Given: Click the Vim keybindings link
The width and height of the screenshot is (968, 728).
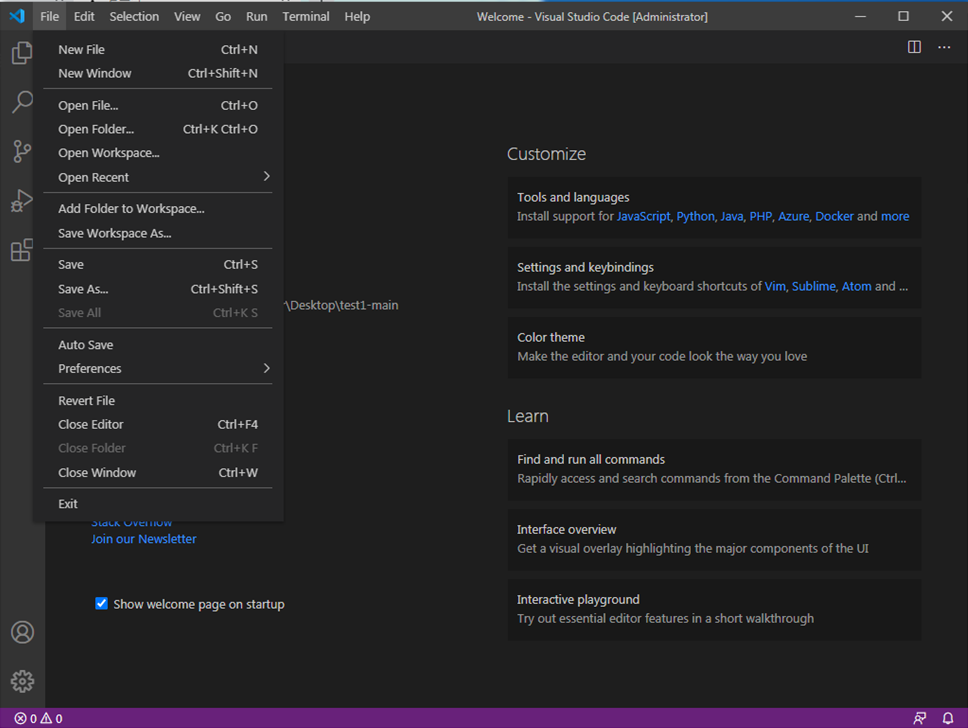Looking at the screenshot, I should (775, 286).
